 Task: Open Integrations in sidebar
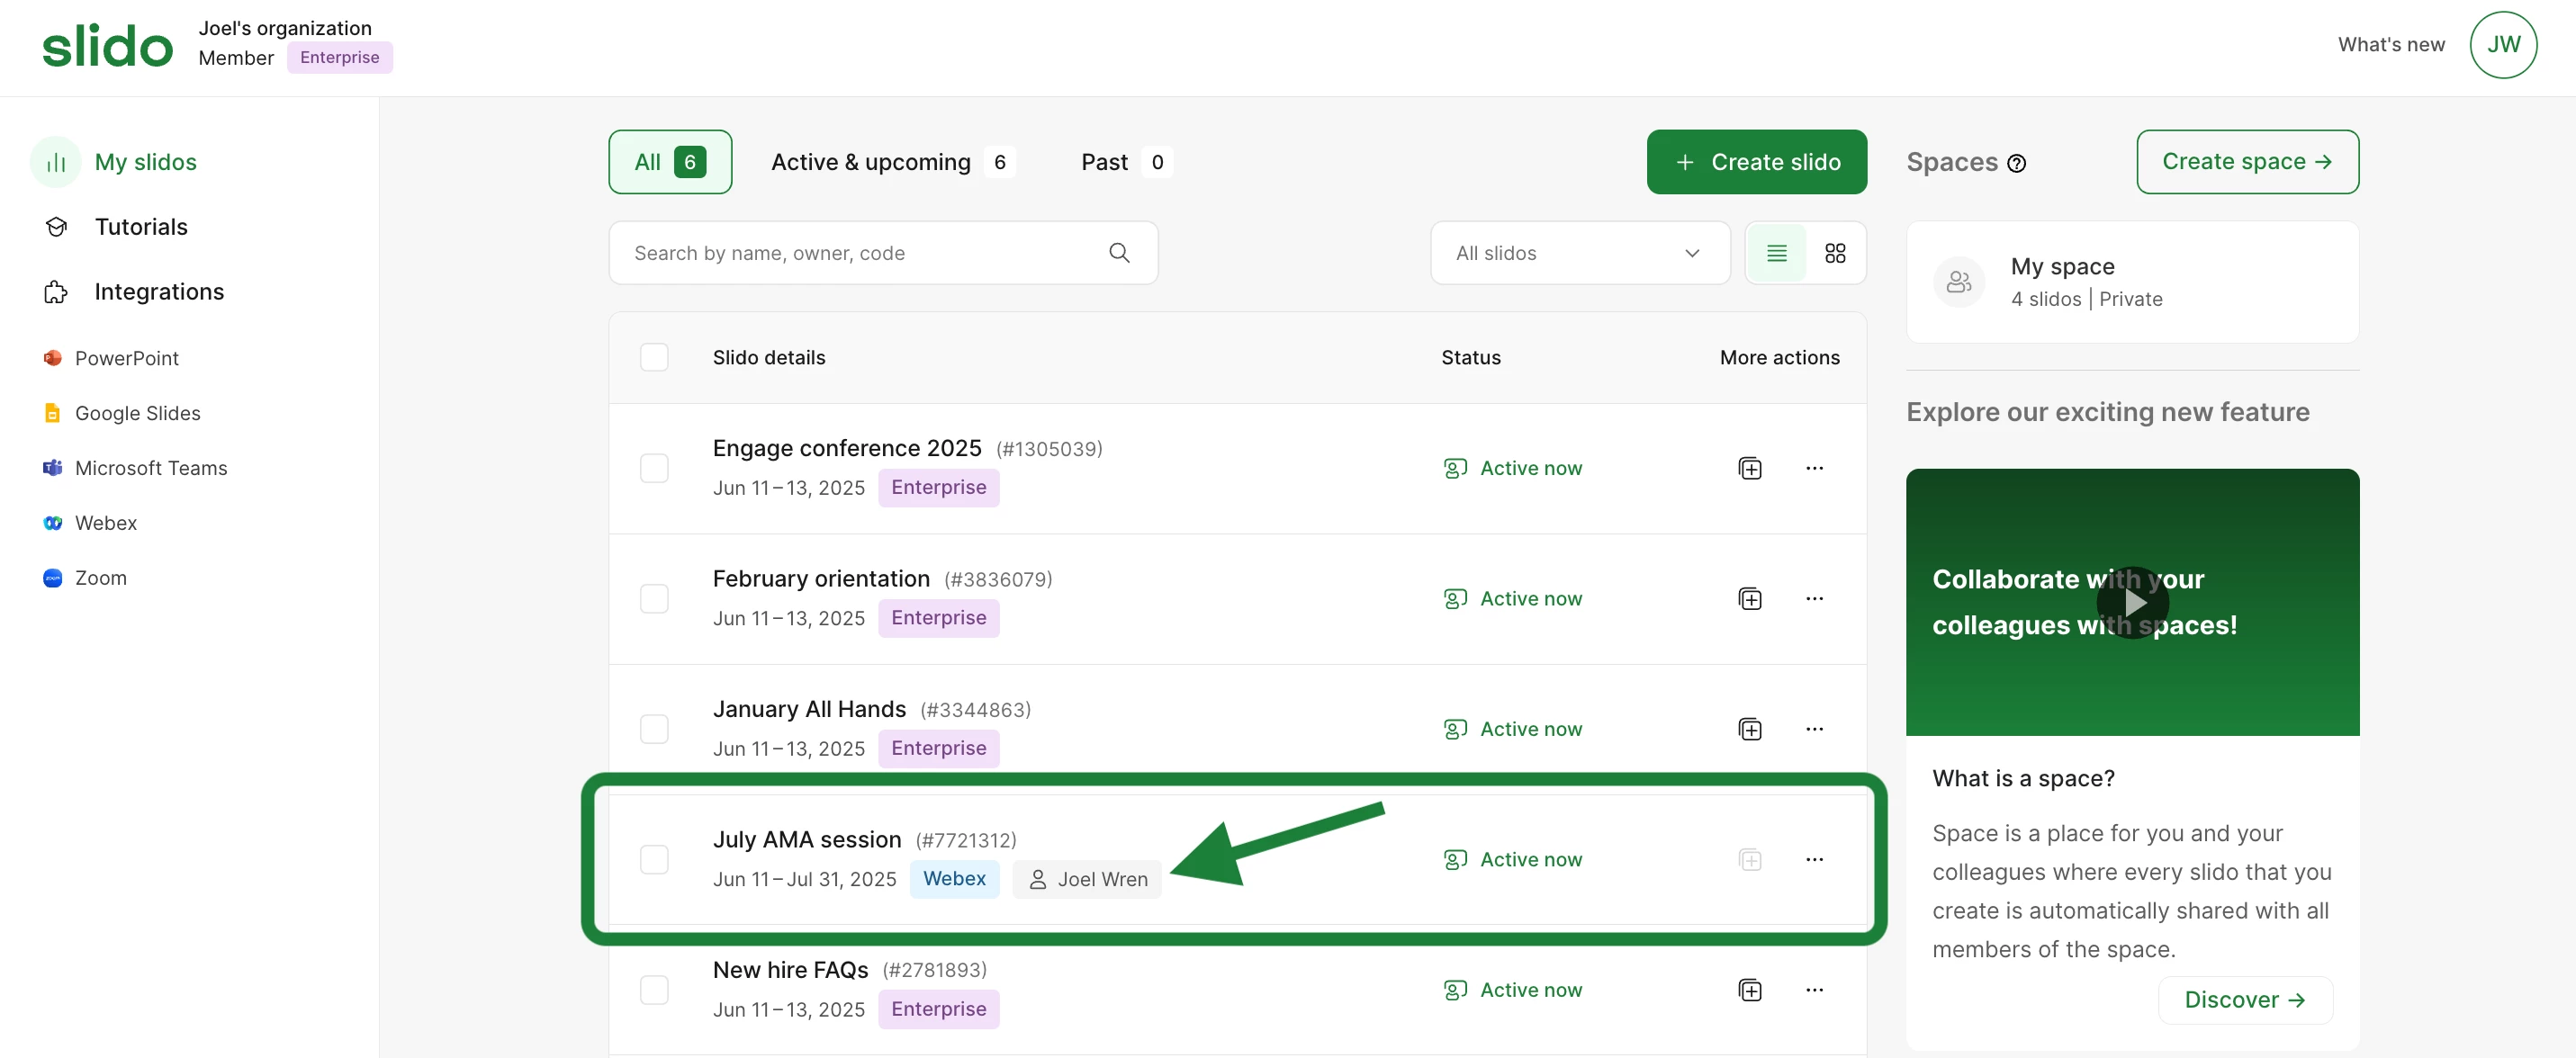click(x=159, y=292)
